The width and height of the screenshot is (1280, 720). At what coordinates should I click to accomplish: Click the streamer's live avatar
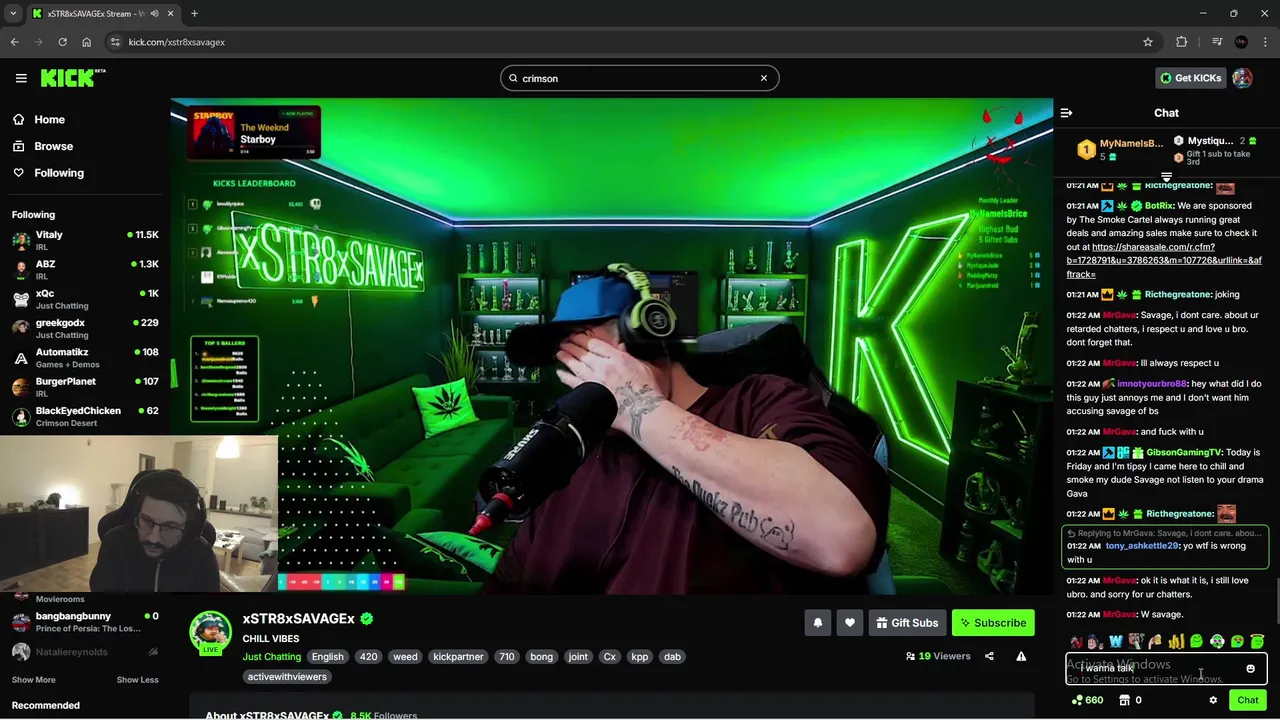[210, 633]
